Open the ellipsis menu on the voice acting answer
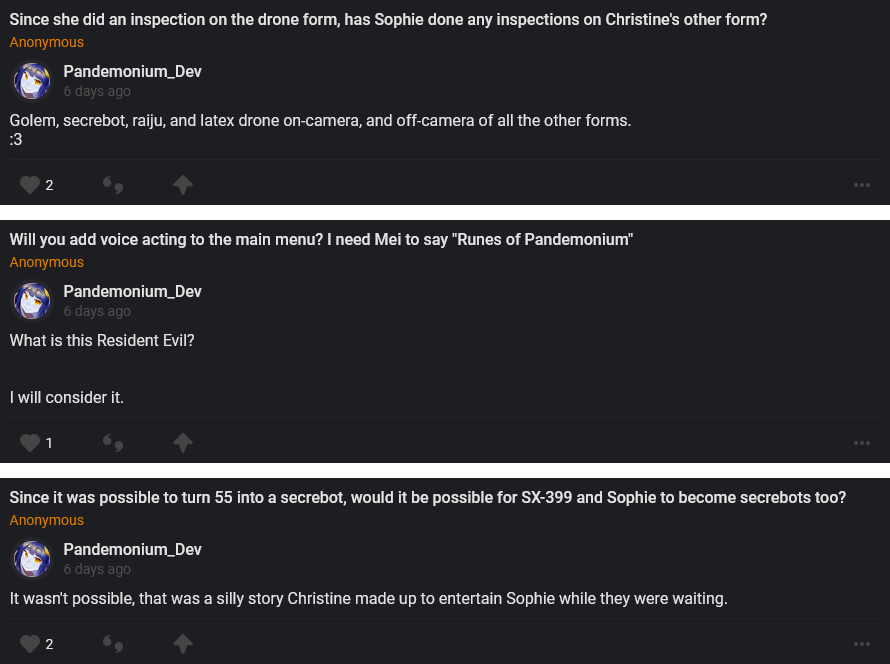 coord(861,443)
